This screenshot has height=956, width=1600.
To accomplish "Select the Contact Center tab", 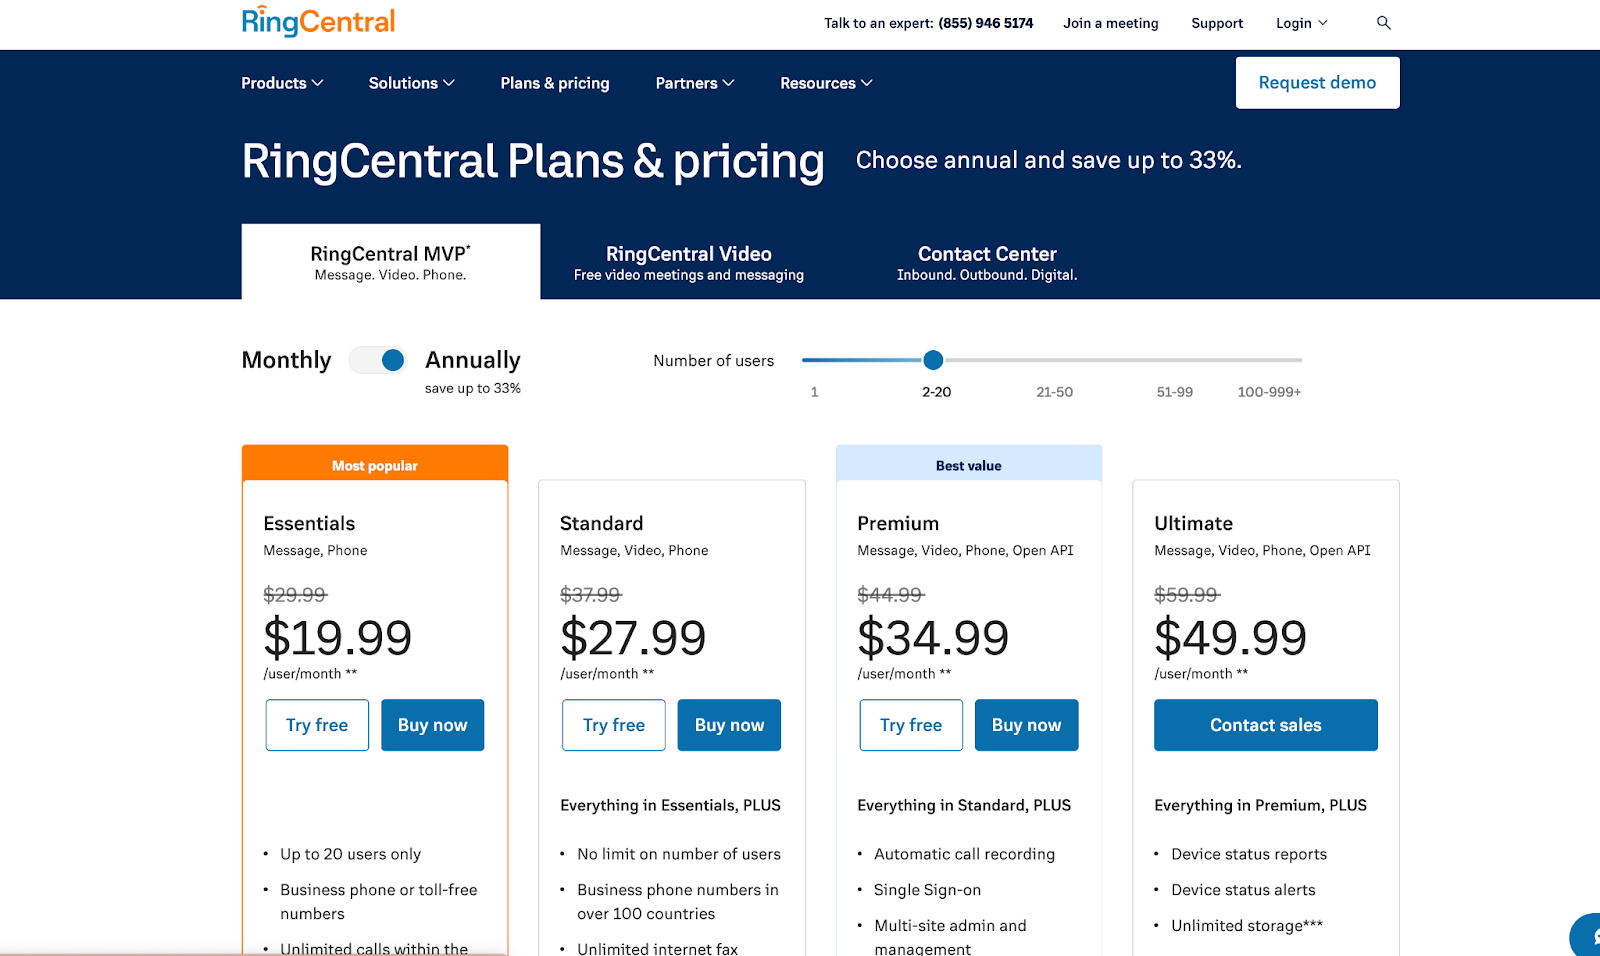I will pyautogui.click(x=987, y=262).
